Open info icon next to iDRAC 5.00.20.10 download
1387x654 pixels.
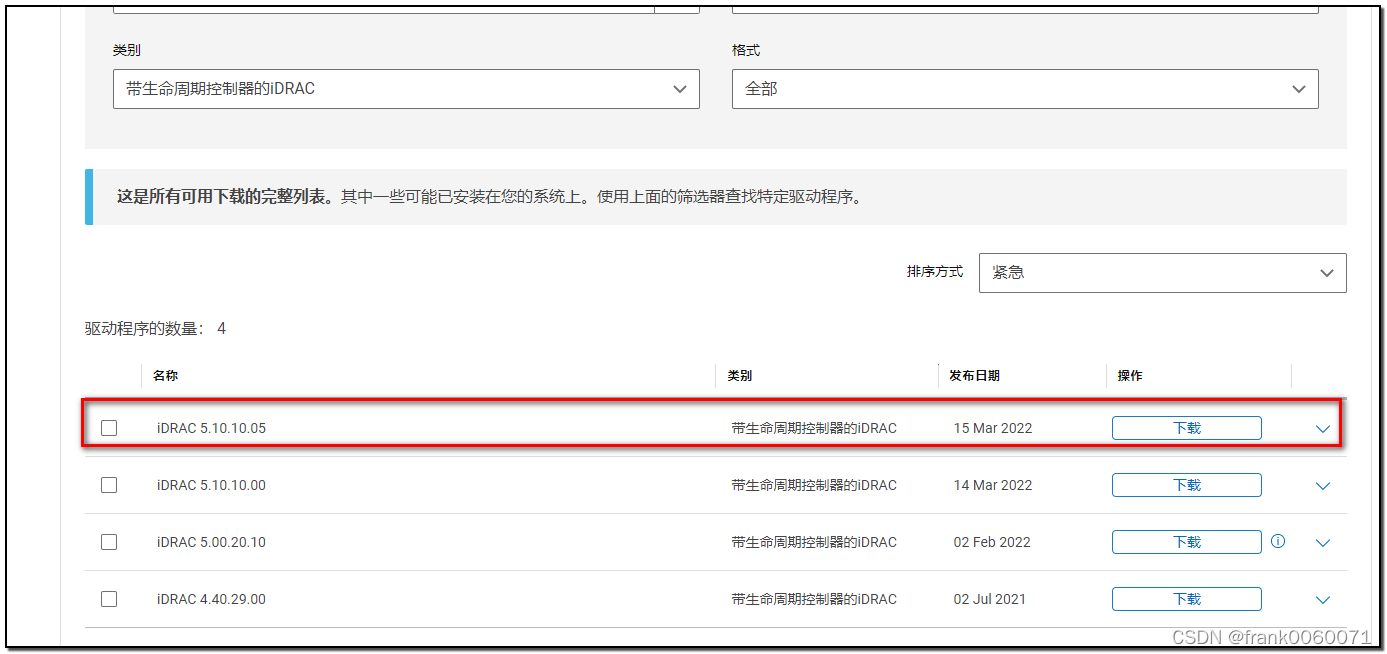[1278, 541]
